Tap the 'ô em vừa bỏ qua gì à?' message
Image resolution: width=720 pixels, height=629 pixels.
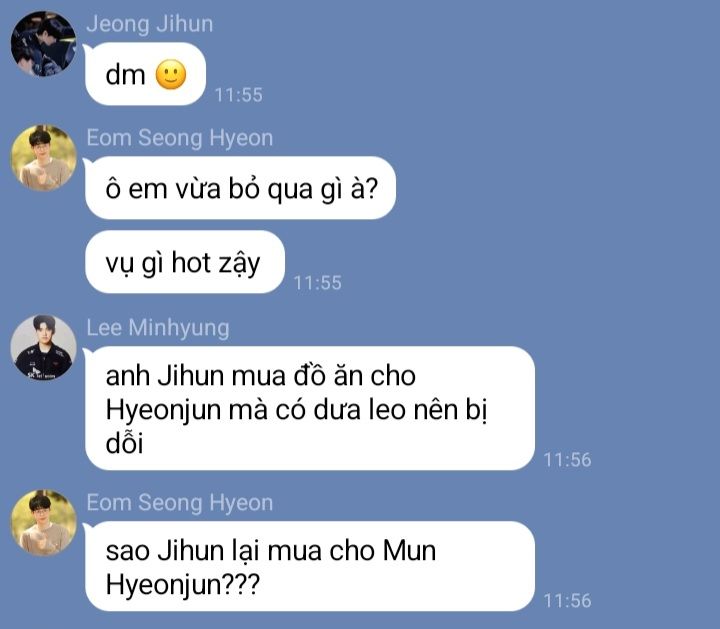pyautogui.click(x=240, y=188)
